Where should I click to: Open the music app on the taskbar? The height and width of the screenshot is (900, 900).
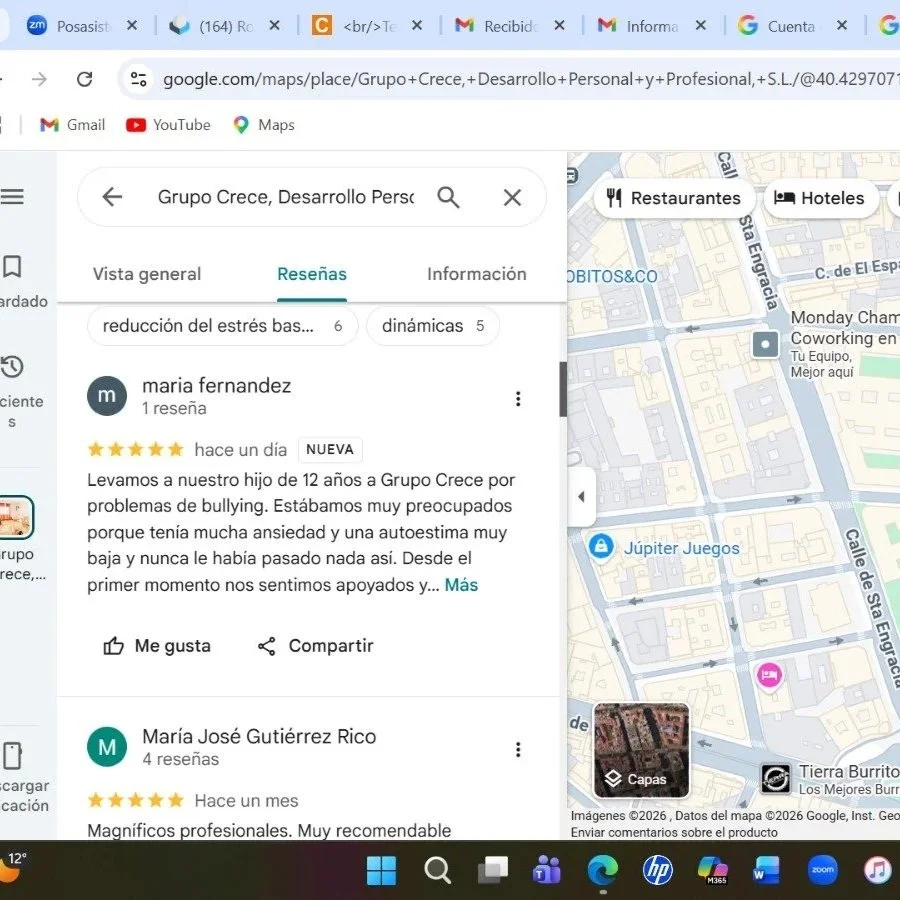[878, 870]
